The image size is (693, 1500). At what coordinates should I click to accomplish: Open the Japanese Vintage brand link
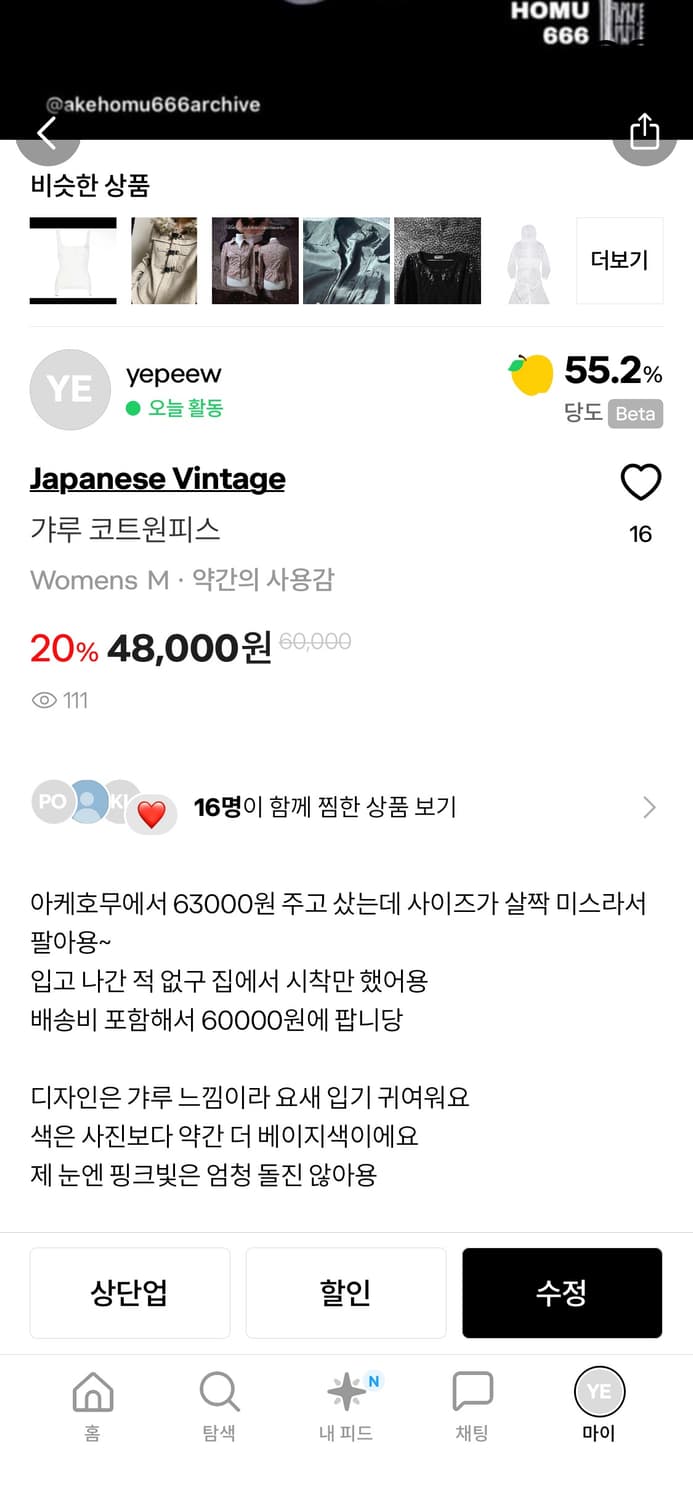click(157, 479)
